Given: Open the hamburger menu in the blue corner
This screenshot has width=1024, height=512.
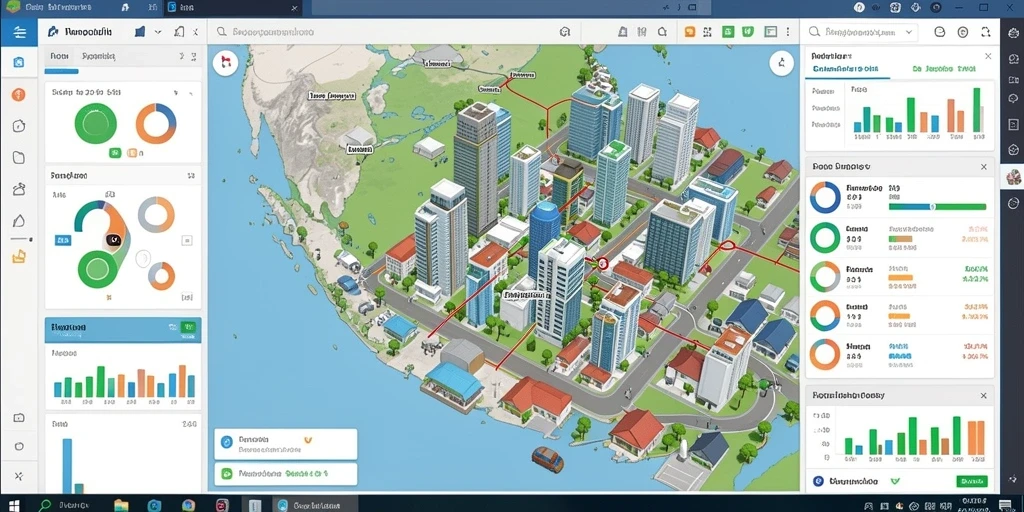Looking at the screenshot, I should (19, 32).
